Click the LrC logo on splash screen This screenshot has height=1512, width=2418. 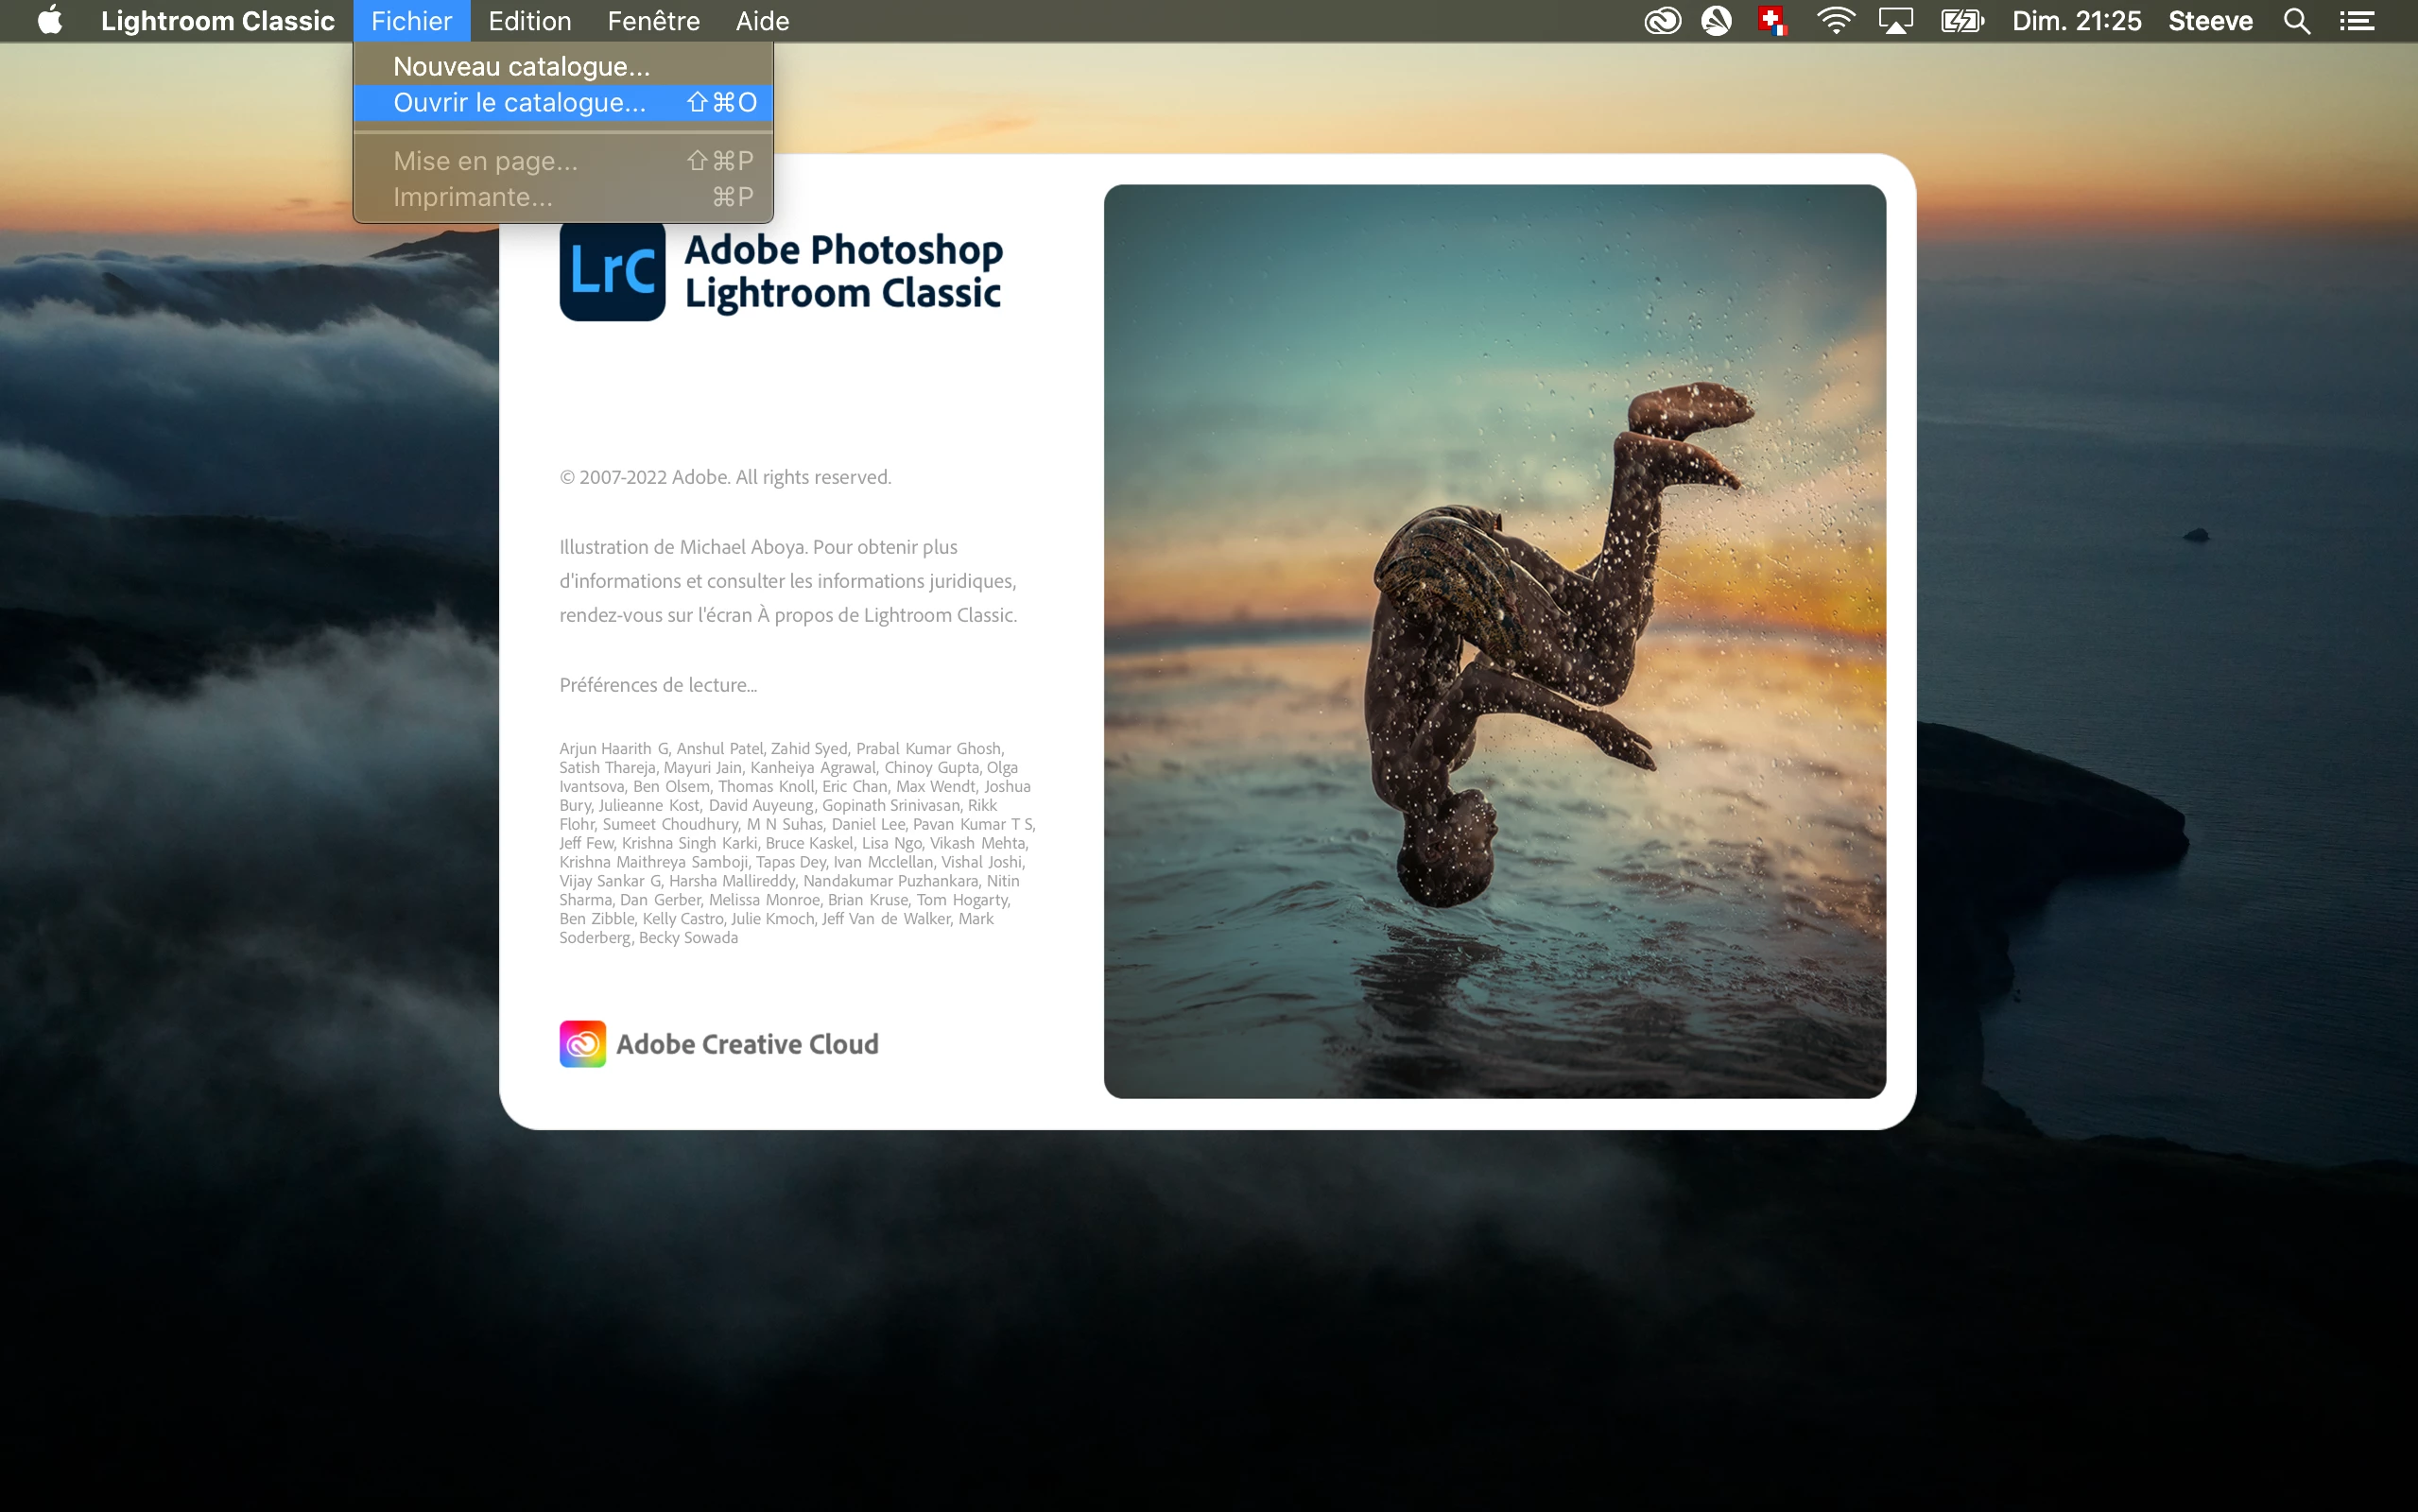click(x=612, y=270)
